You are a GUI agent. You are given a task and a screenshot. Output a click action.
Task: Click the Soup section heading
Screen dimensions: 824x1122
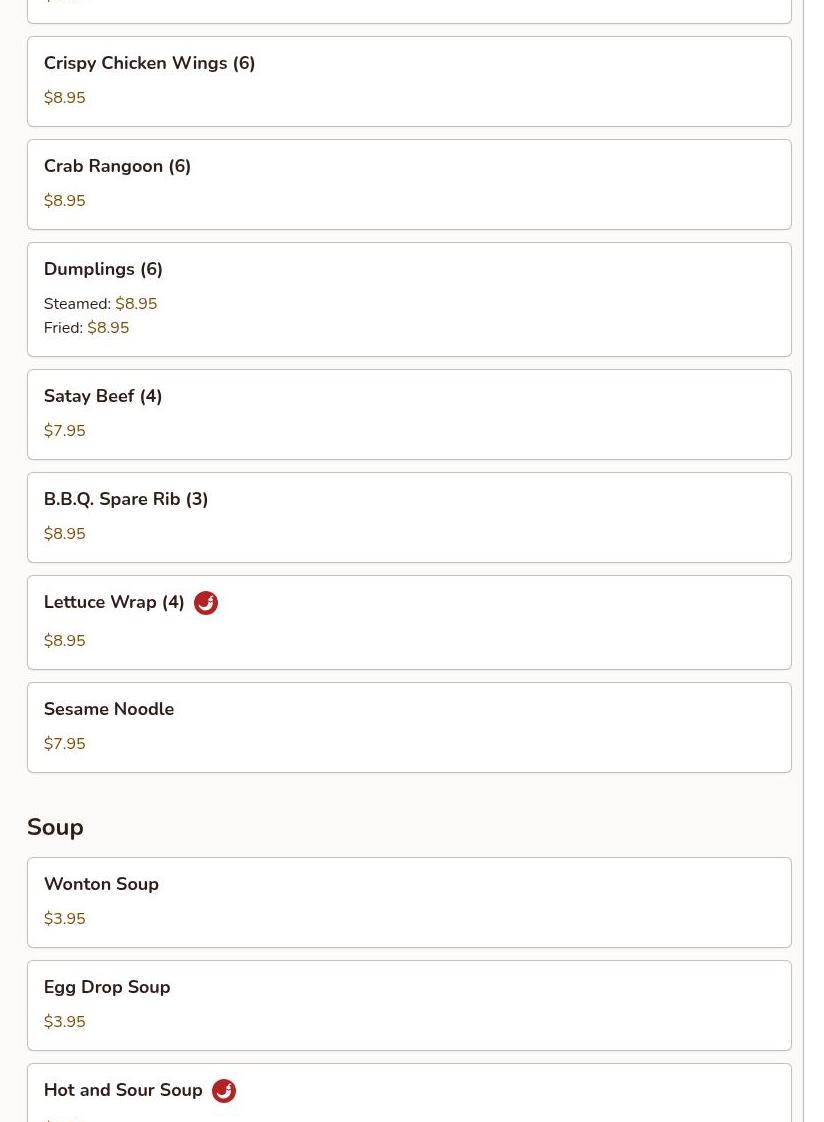click(x=55, y=827)
